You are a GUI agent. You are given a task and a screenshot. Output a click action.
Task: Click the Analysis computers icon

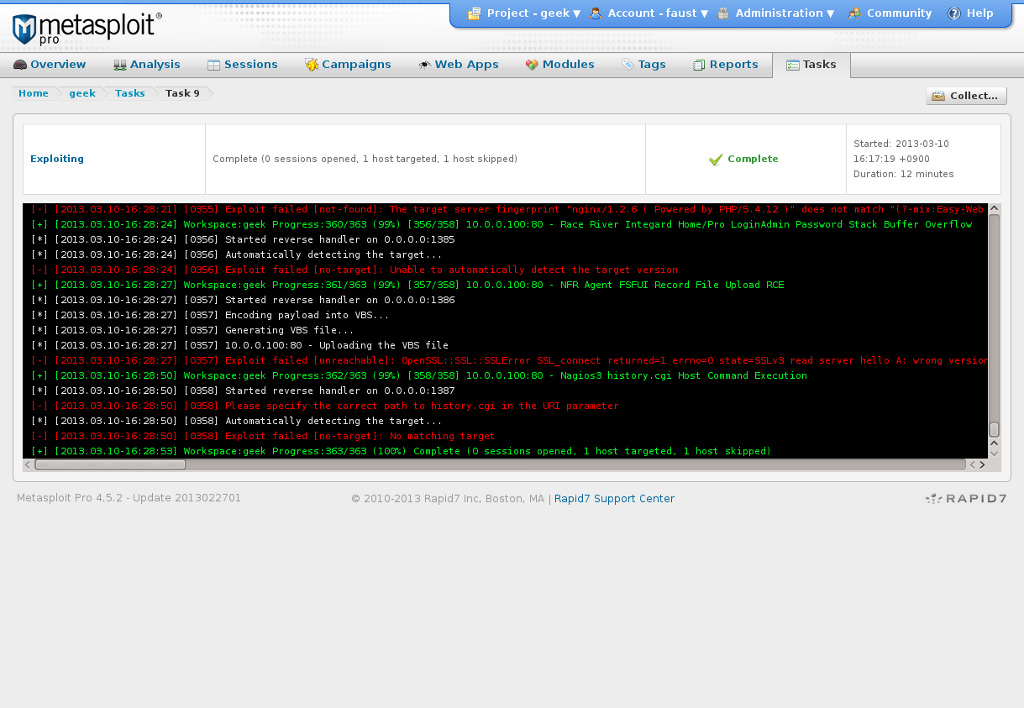point(120,65)
